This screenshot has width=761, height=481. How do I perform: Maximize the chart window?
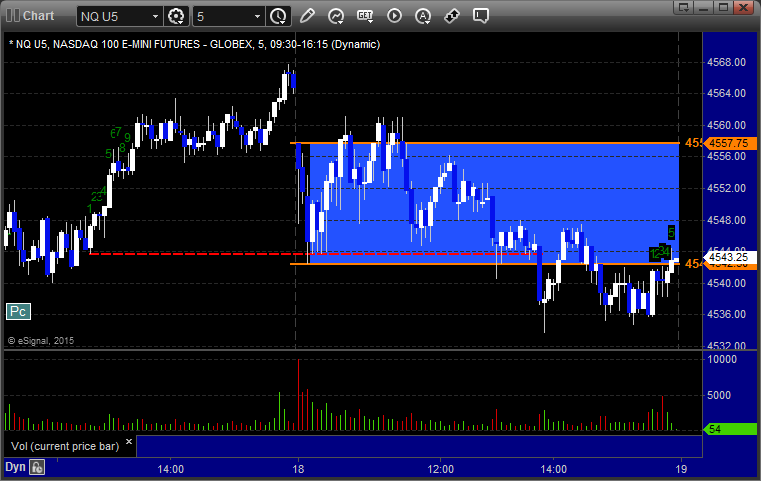point(724,7)
